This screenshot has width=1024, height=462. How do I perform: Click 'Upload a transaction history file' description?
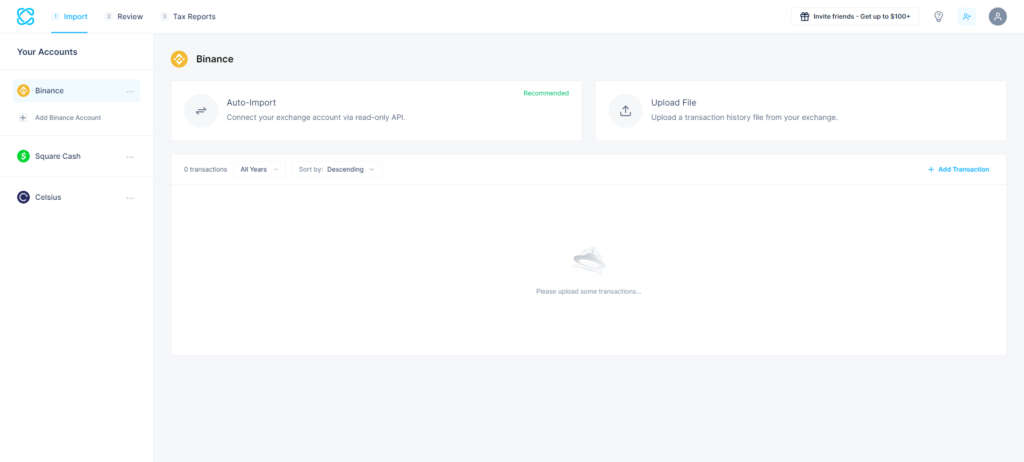point(744,118)
